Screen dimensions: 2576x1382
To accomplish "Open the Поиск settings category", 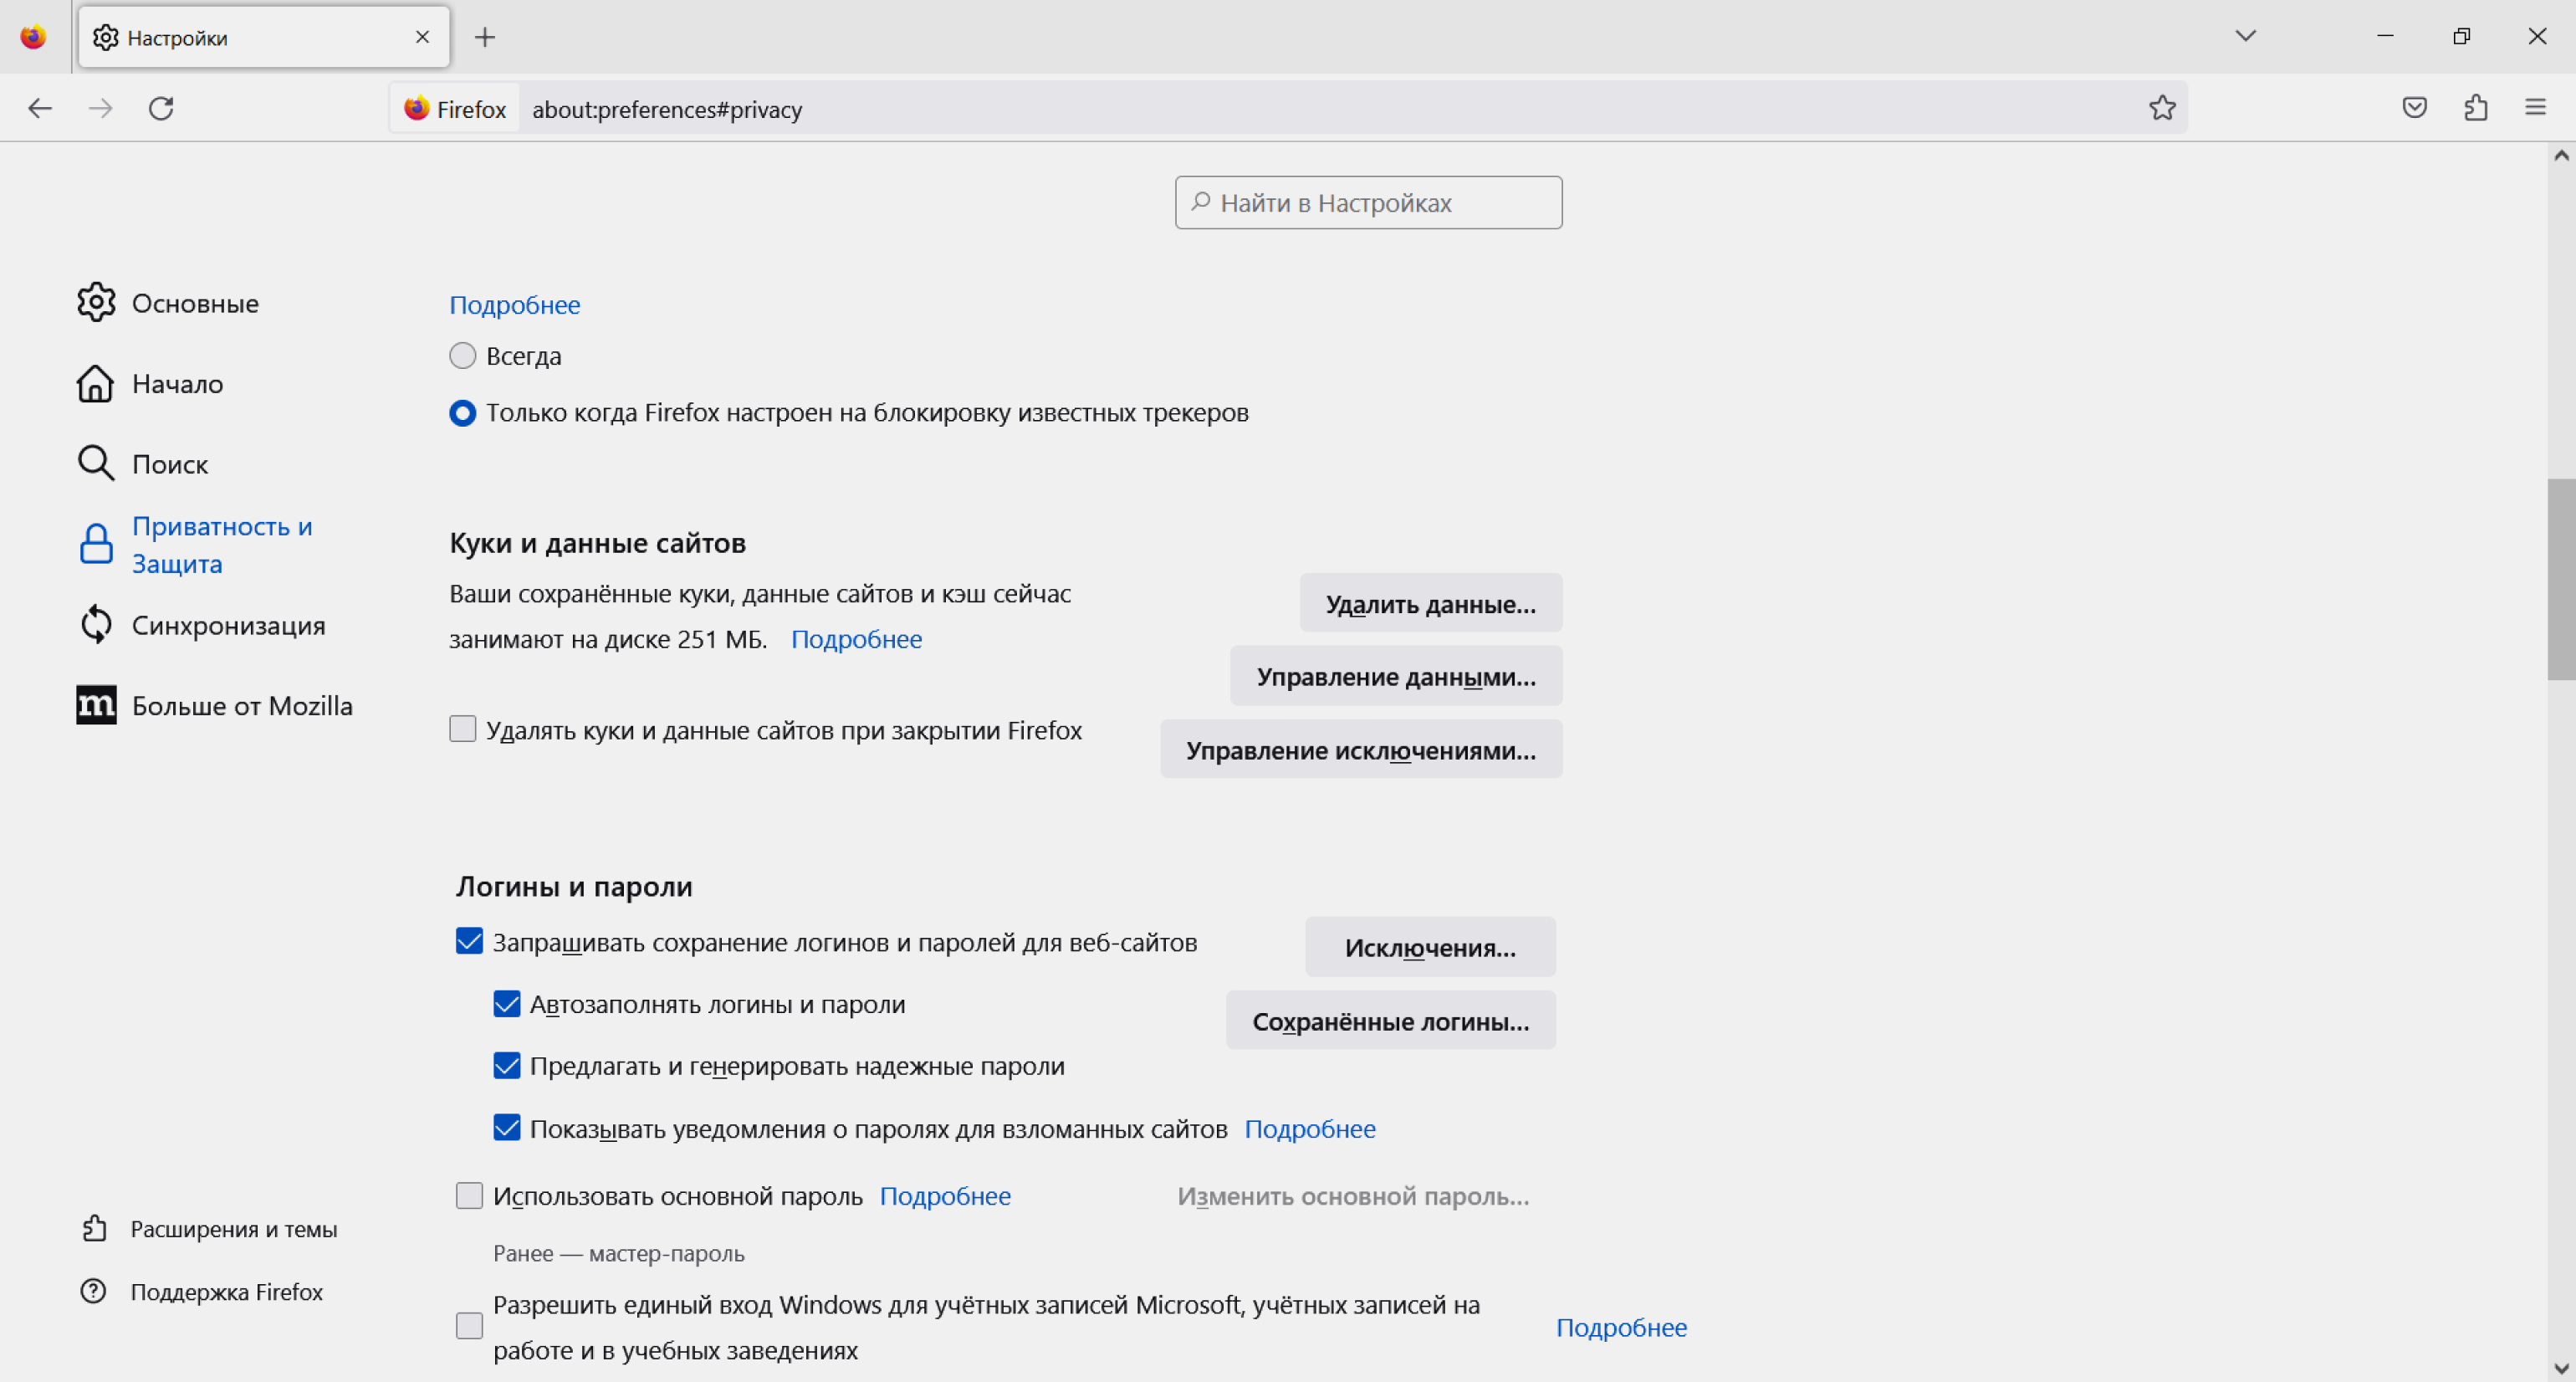I will pyautogui.click(x=169, y=464).
